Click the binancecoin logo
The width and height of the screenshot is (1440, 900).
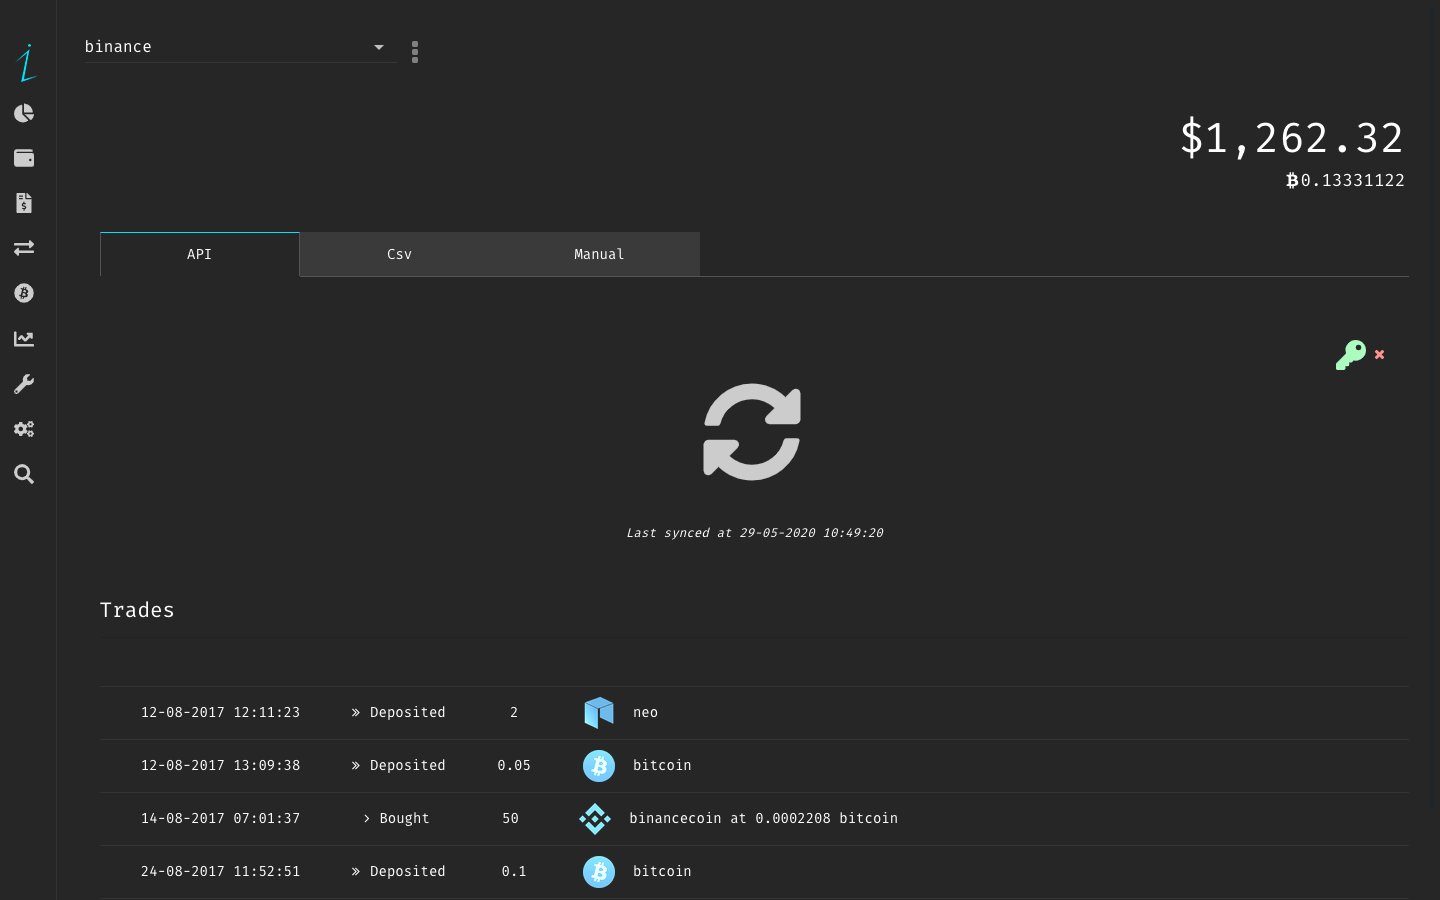tap(595, 819)
